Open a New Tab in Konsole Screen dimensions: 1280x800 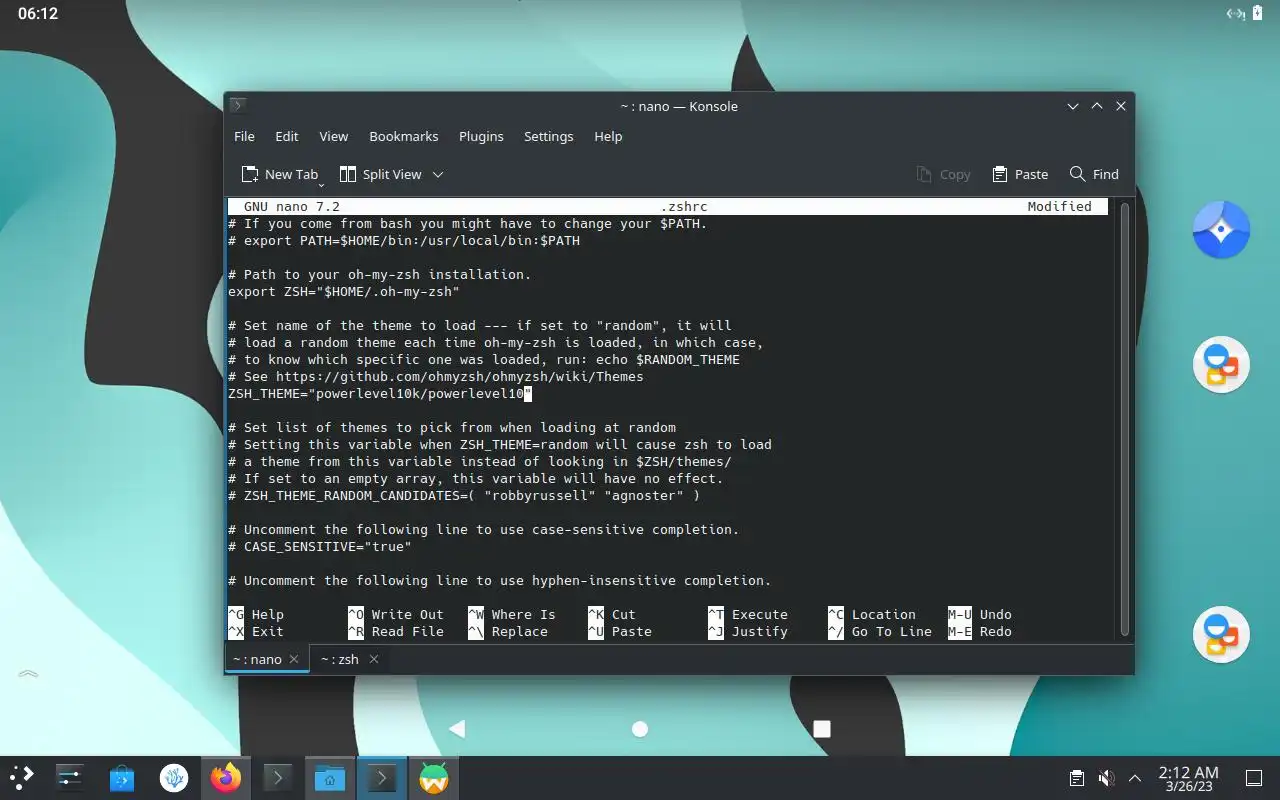click(279, 174)
